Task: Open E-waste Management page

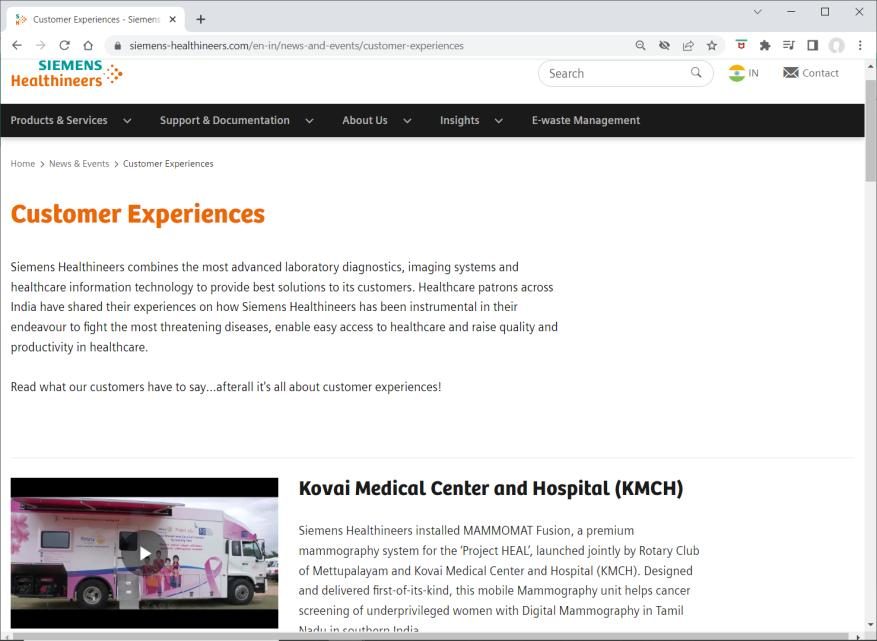Action: [586, 120]
